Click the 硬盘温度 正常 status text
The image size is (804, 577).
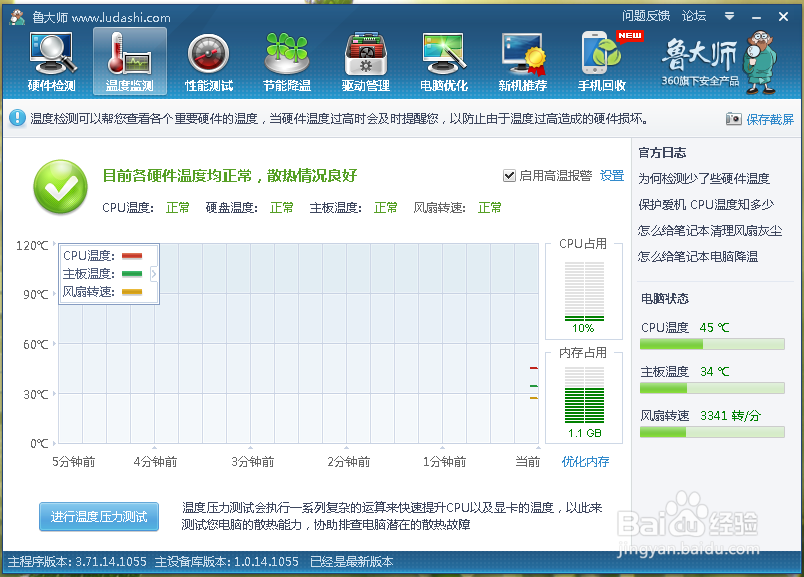(x=250, y=208)
